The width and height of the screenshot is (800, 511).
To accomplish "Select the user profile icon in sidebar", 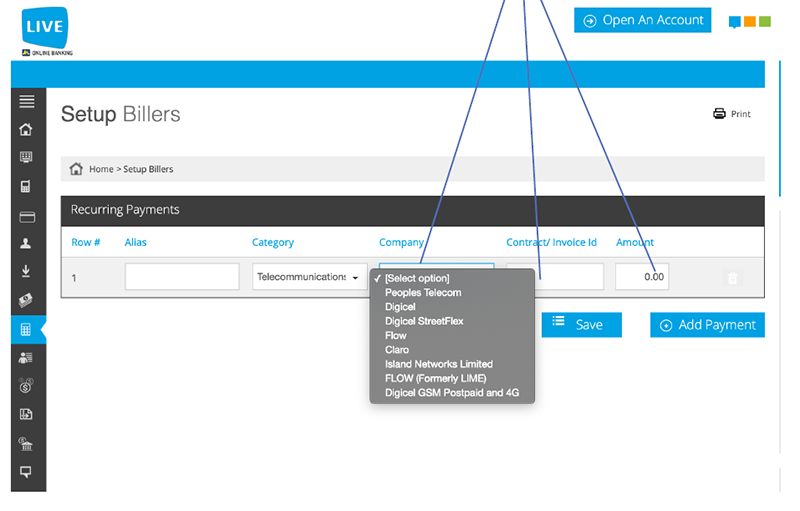I will [26, 243].
